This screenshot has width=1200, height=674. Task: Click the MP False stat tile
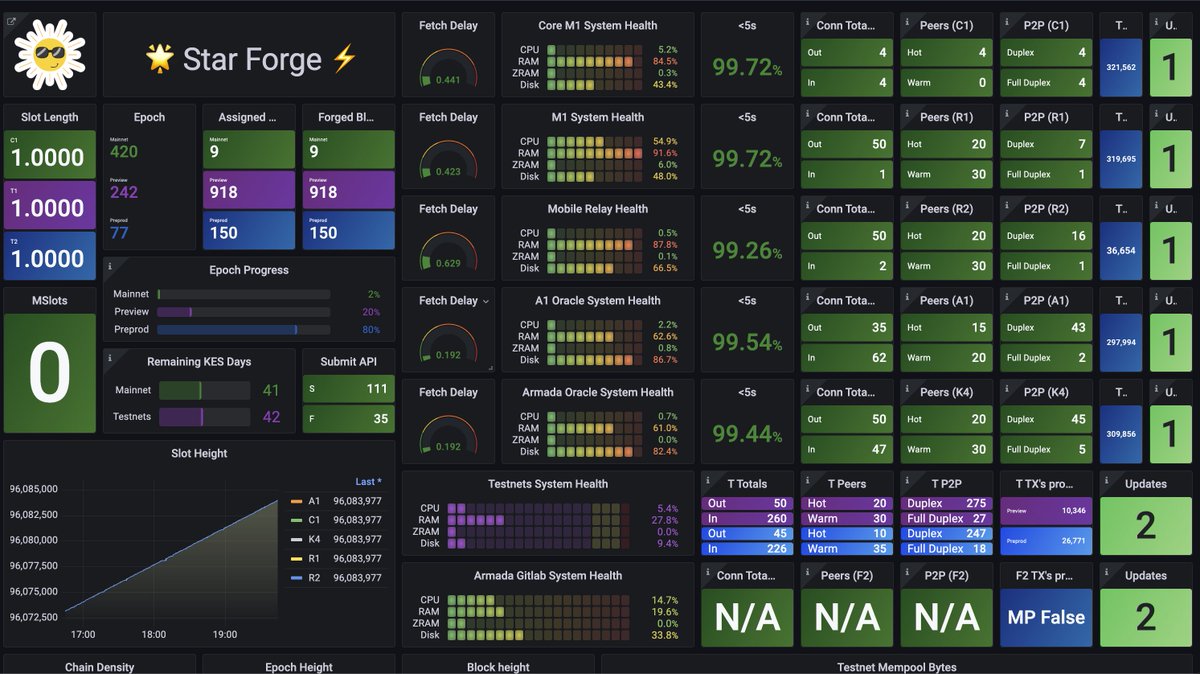1045,617
